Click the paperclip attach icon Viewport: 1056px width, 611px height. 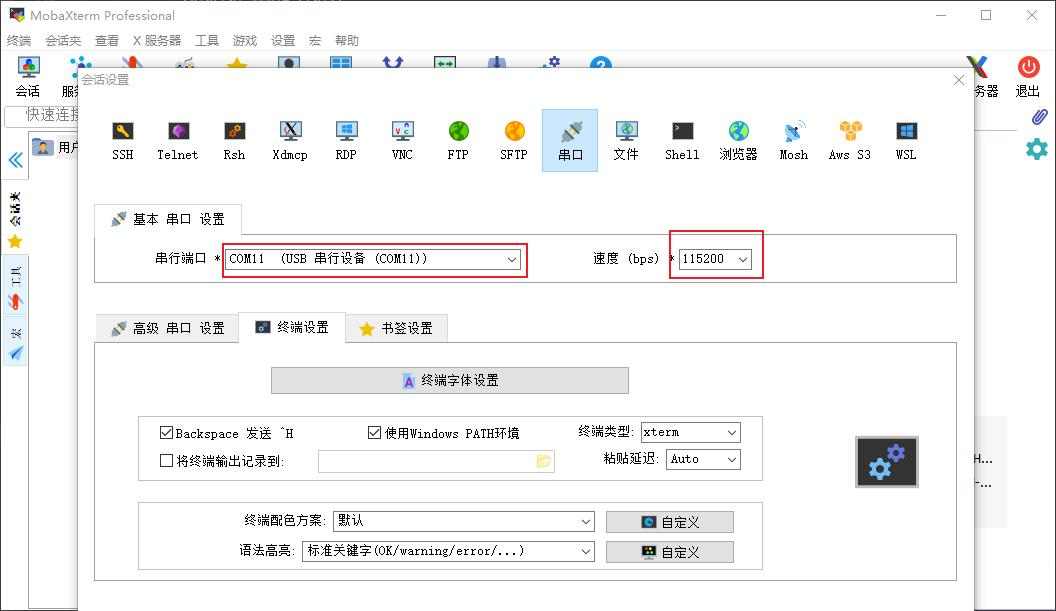[1040, 117]
